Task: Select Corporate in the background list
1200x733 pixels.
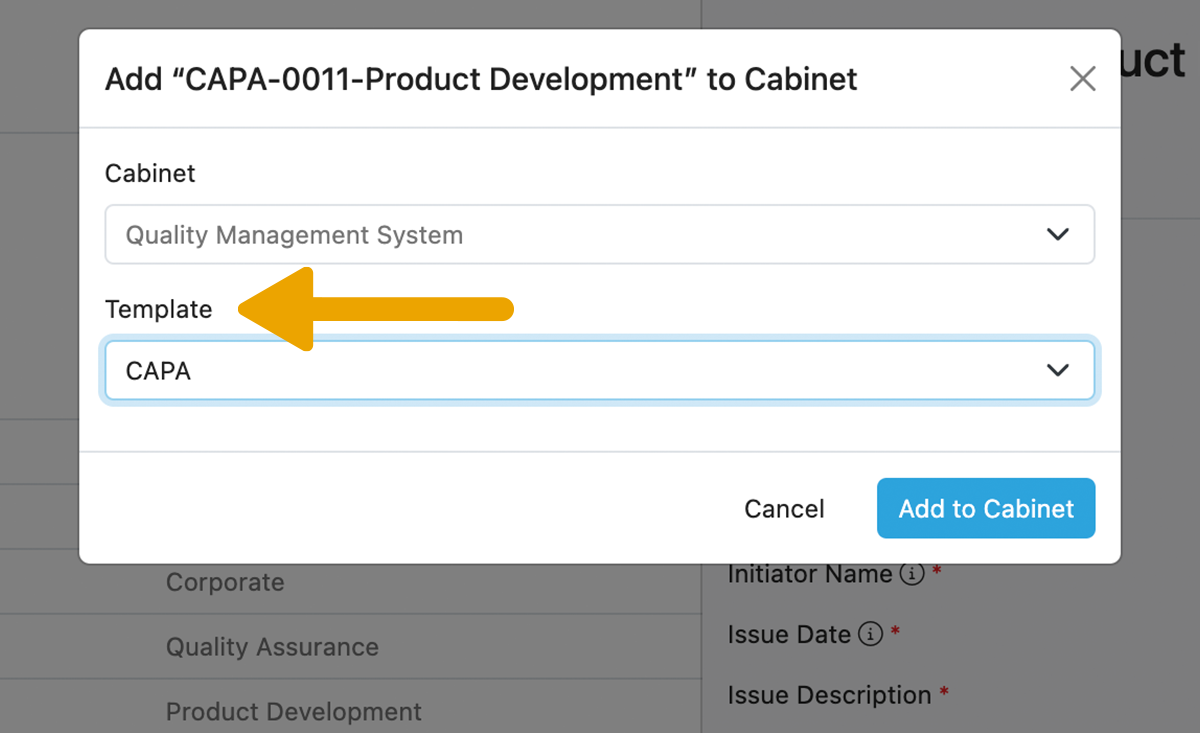Action: 225,582
